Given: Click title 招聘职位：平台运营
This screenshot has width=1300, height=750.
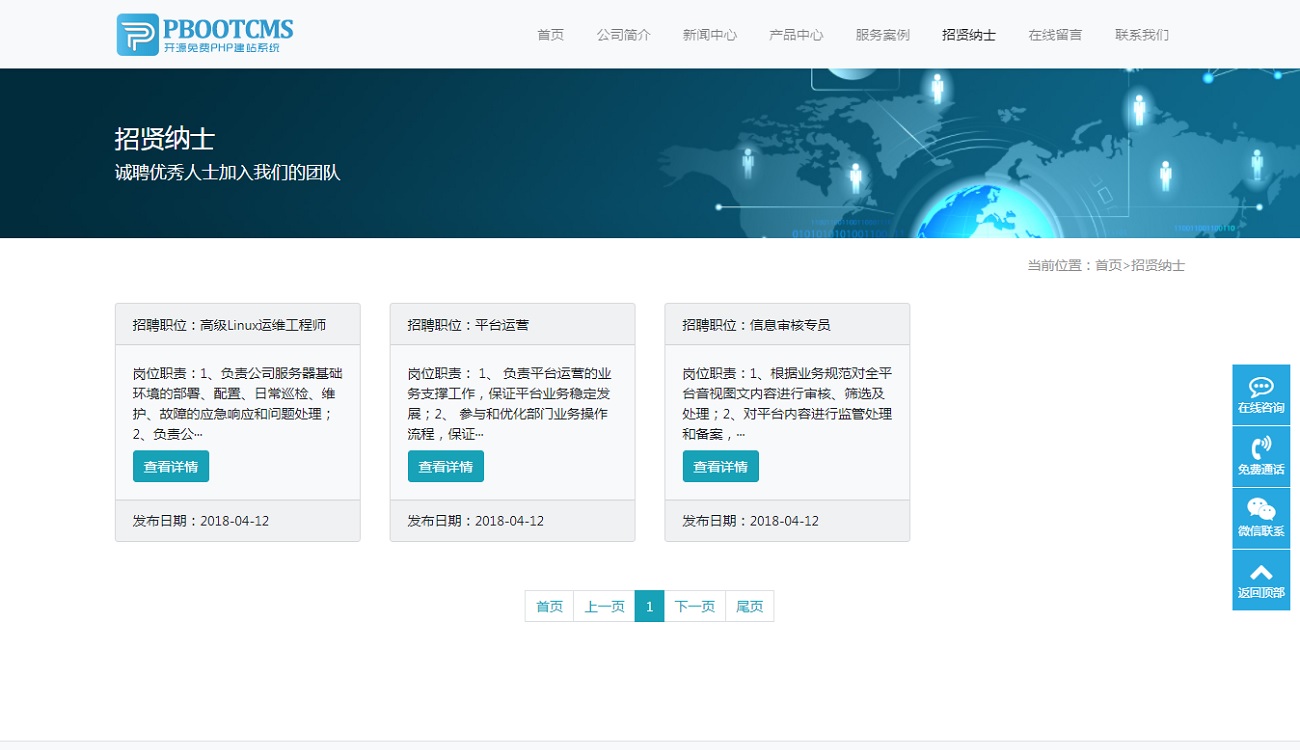Looking at the screenshot, I should click(468, 325).
